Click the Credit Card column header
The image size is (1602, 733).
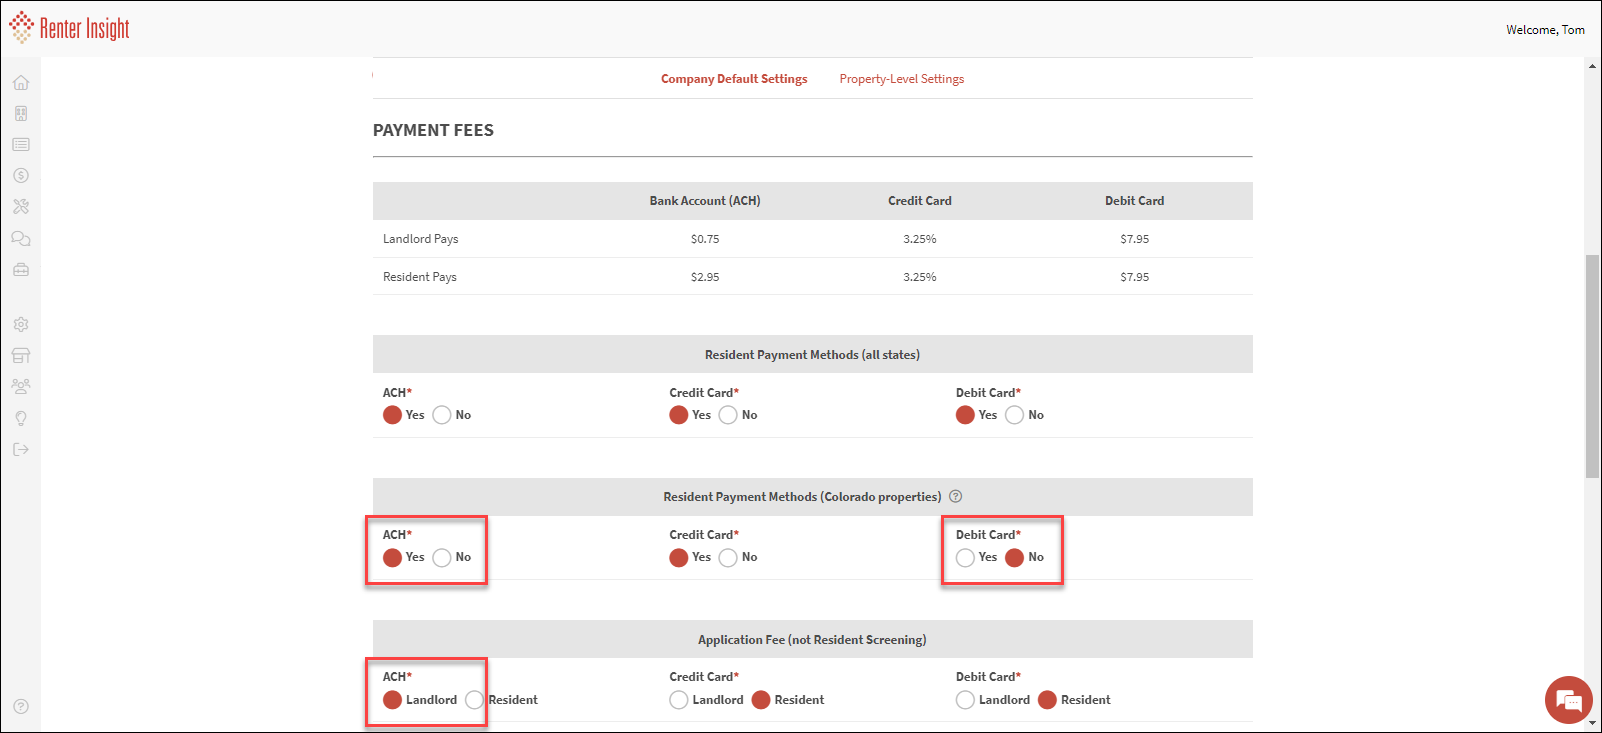pos(920,201)
